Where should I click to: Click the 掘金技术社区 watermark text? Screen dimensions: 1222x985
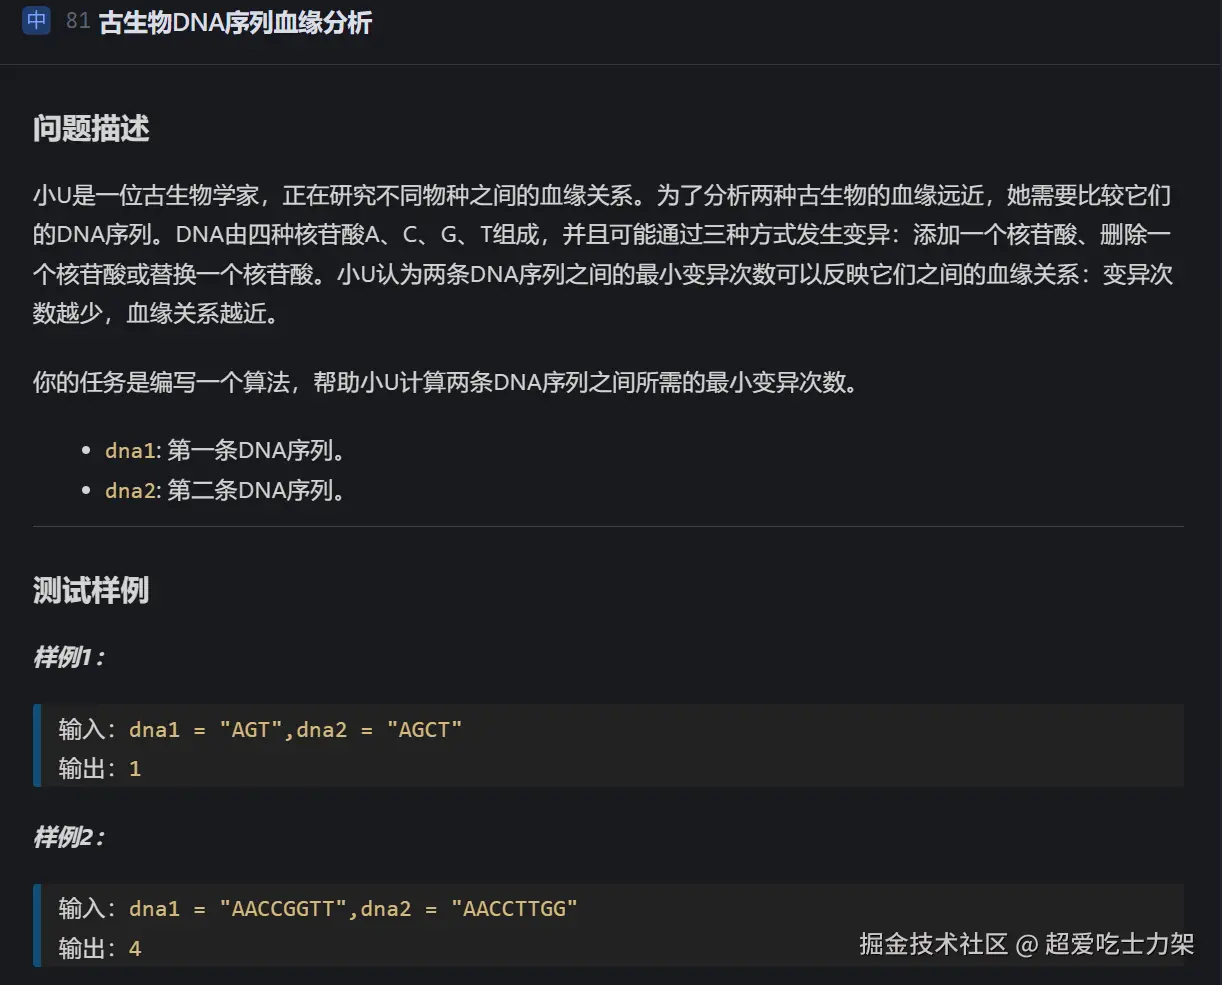(x=933, y=944)
